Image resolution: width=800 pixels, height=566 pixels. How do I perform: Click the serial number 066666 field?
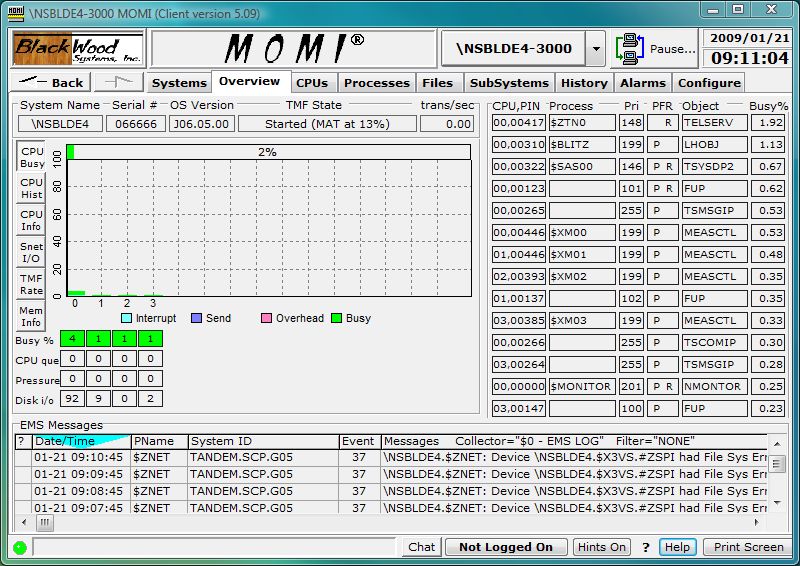coord(136,124)
